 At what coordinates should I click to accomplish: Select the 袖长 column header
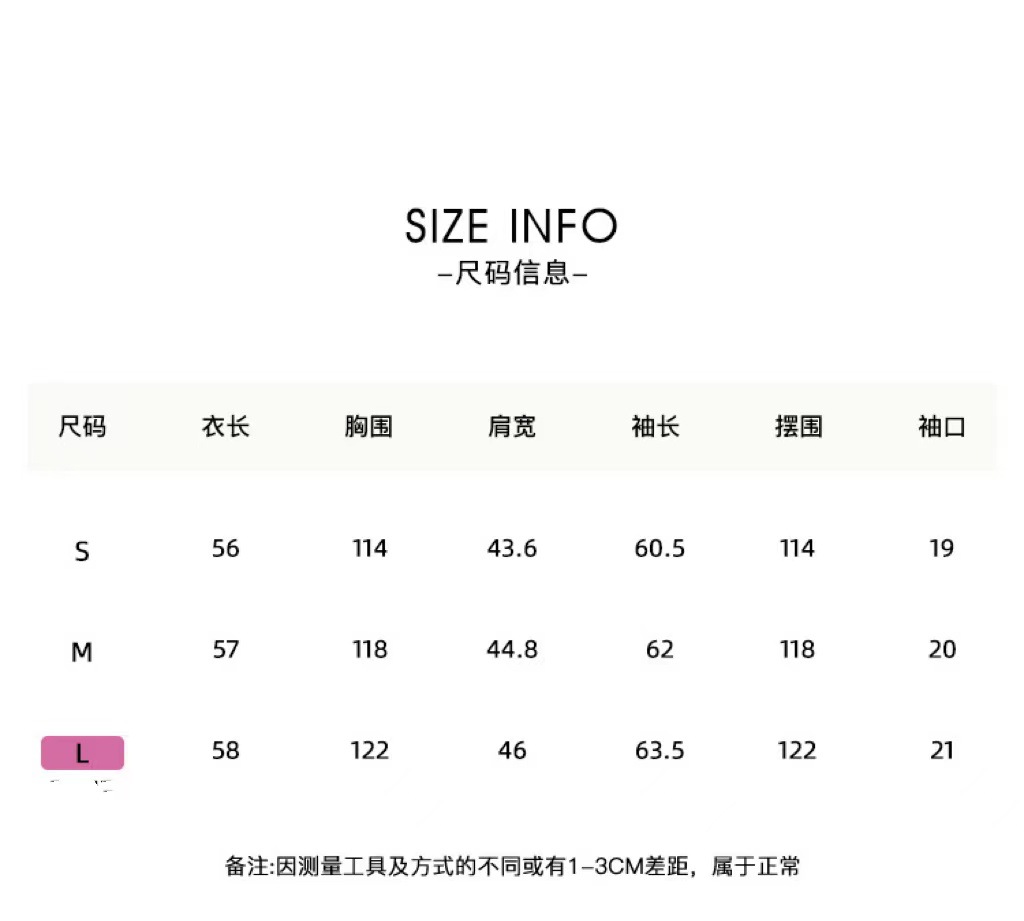tap(656, 427)
